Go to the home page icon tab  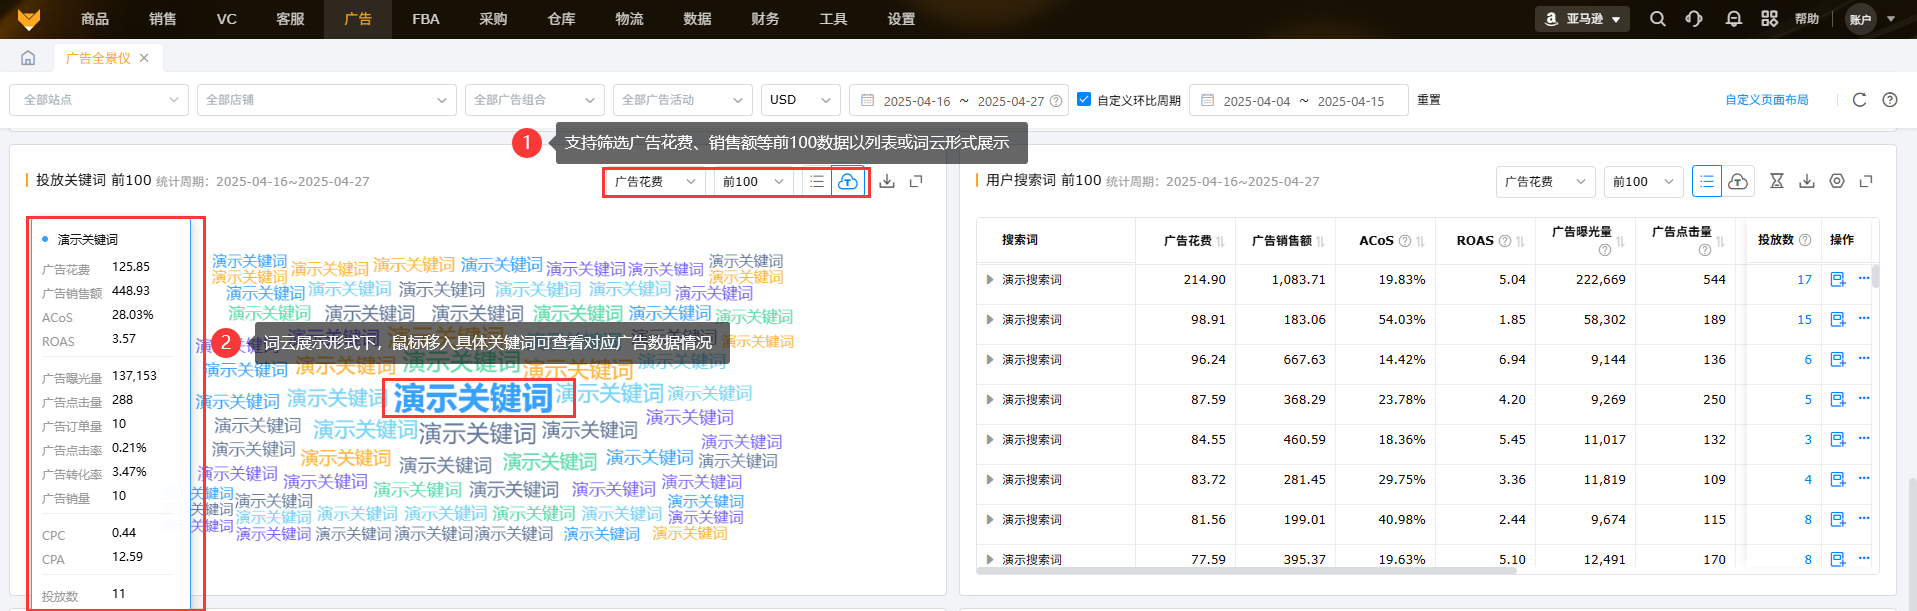[28, 58]
